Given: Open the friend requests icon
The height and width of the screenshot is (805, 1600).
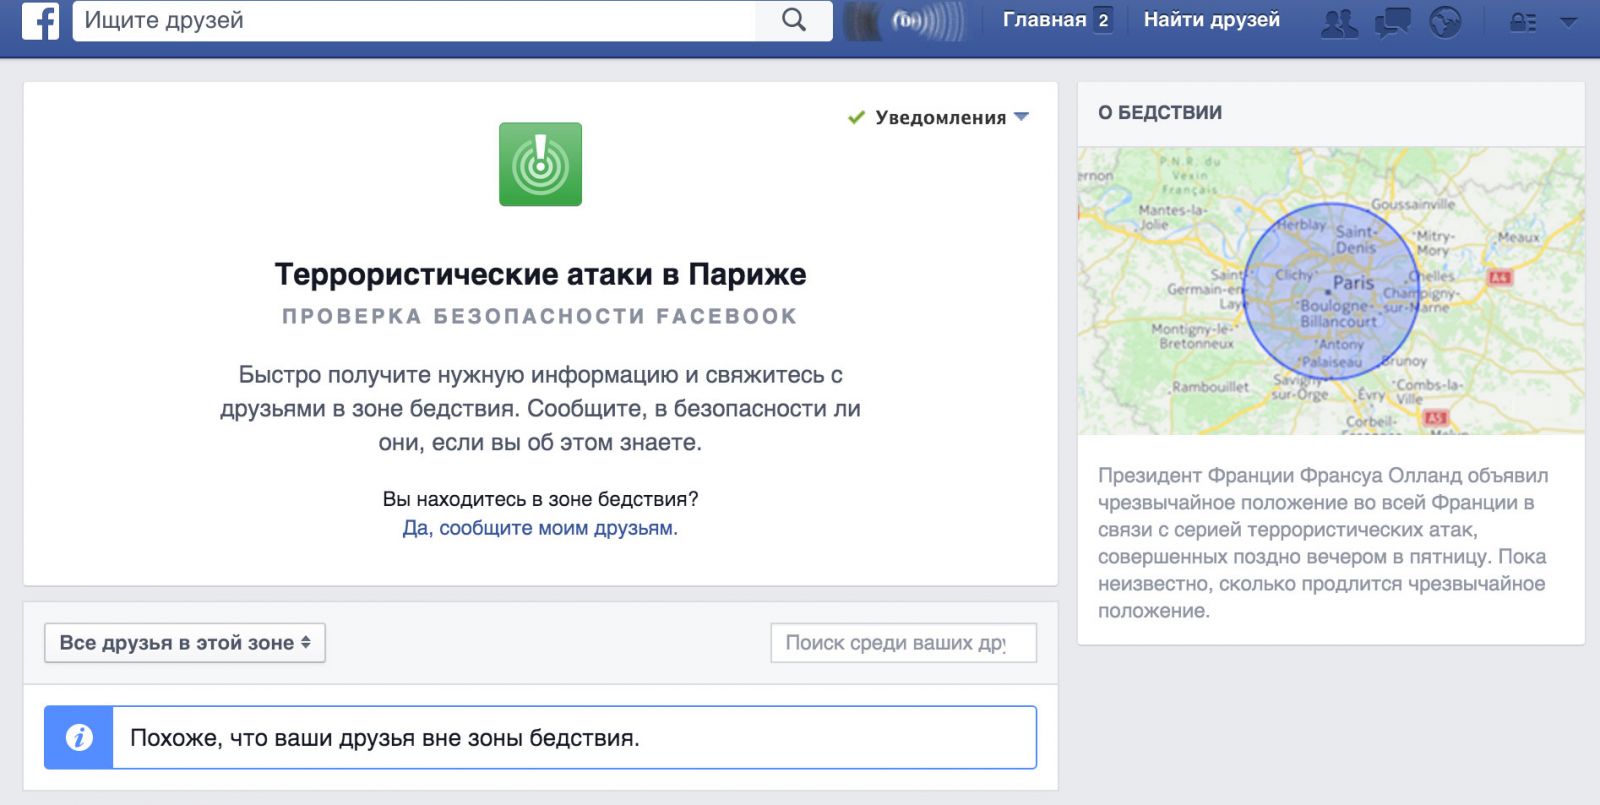Looking at the screenshot, I should tap(1339, 22).
